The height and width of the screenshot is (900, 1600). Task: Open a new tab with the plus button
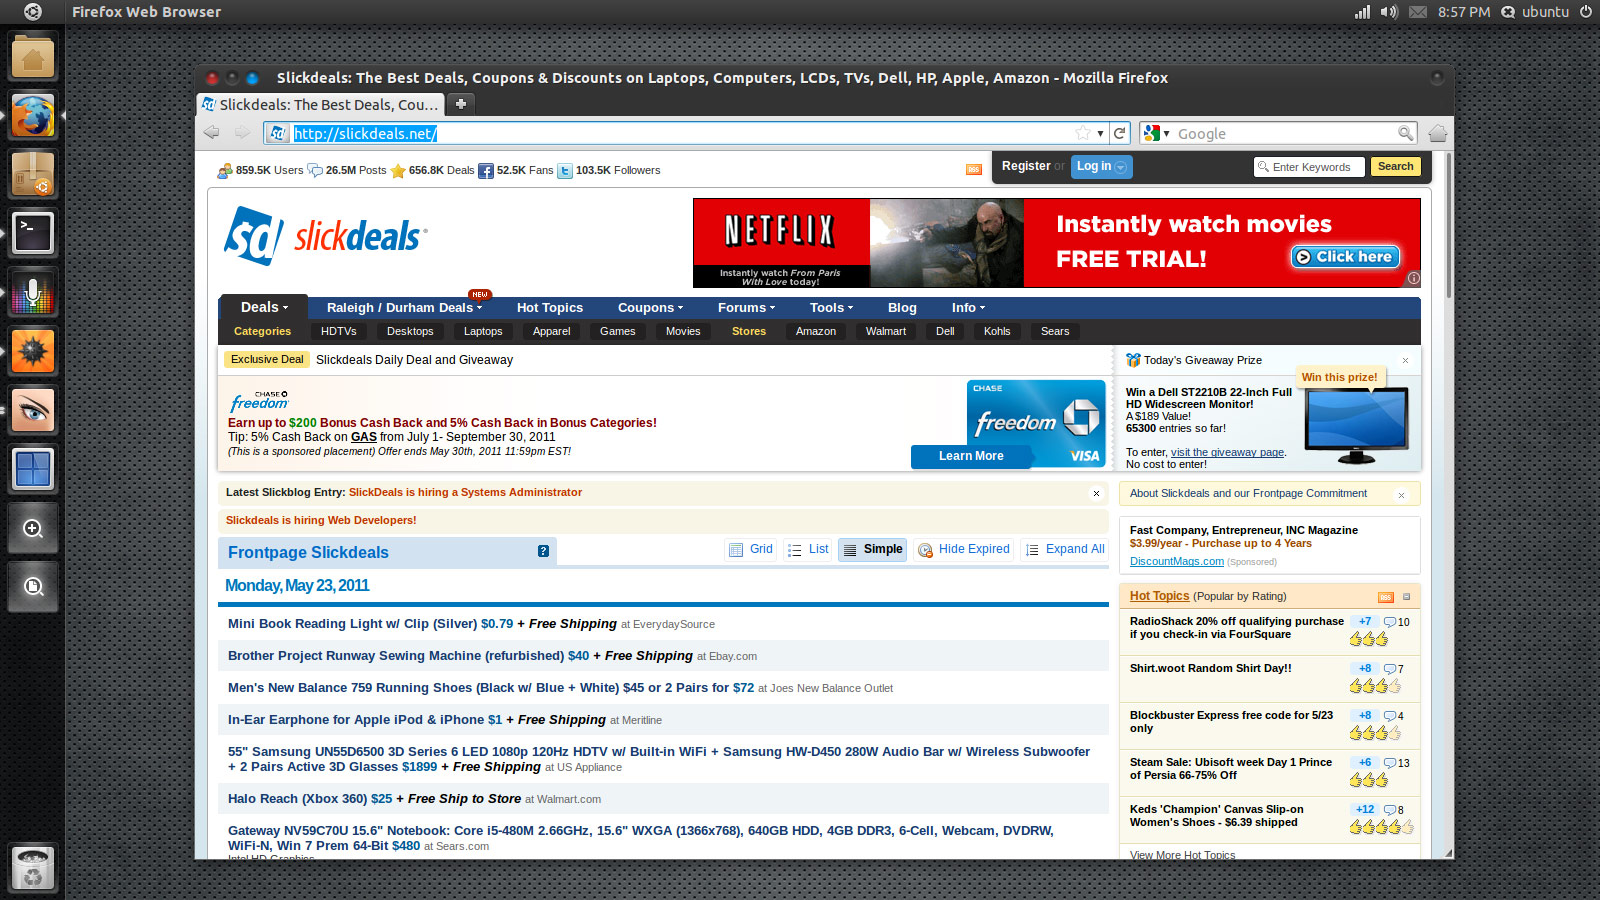tap(460, 104)
